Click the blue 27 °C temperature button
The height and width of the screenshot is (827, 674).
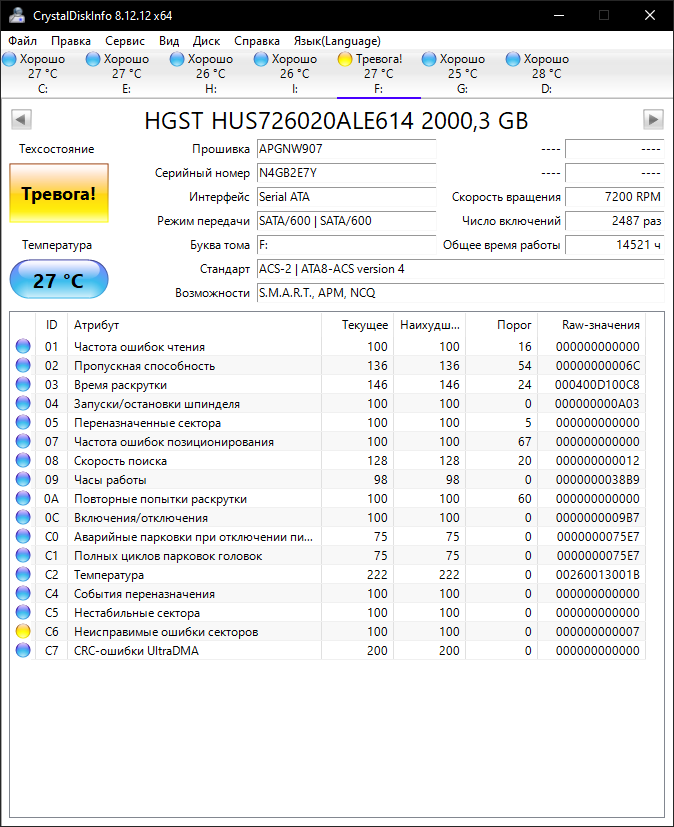click(x=59, y=280)
